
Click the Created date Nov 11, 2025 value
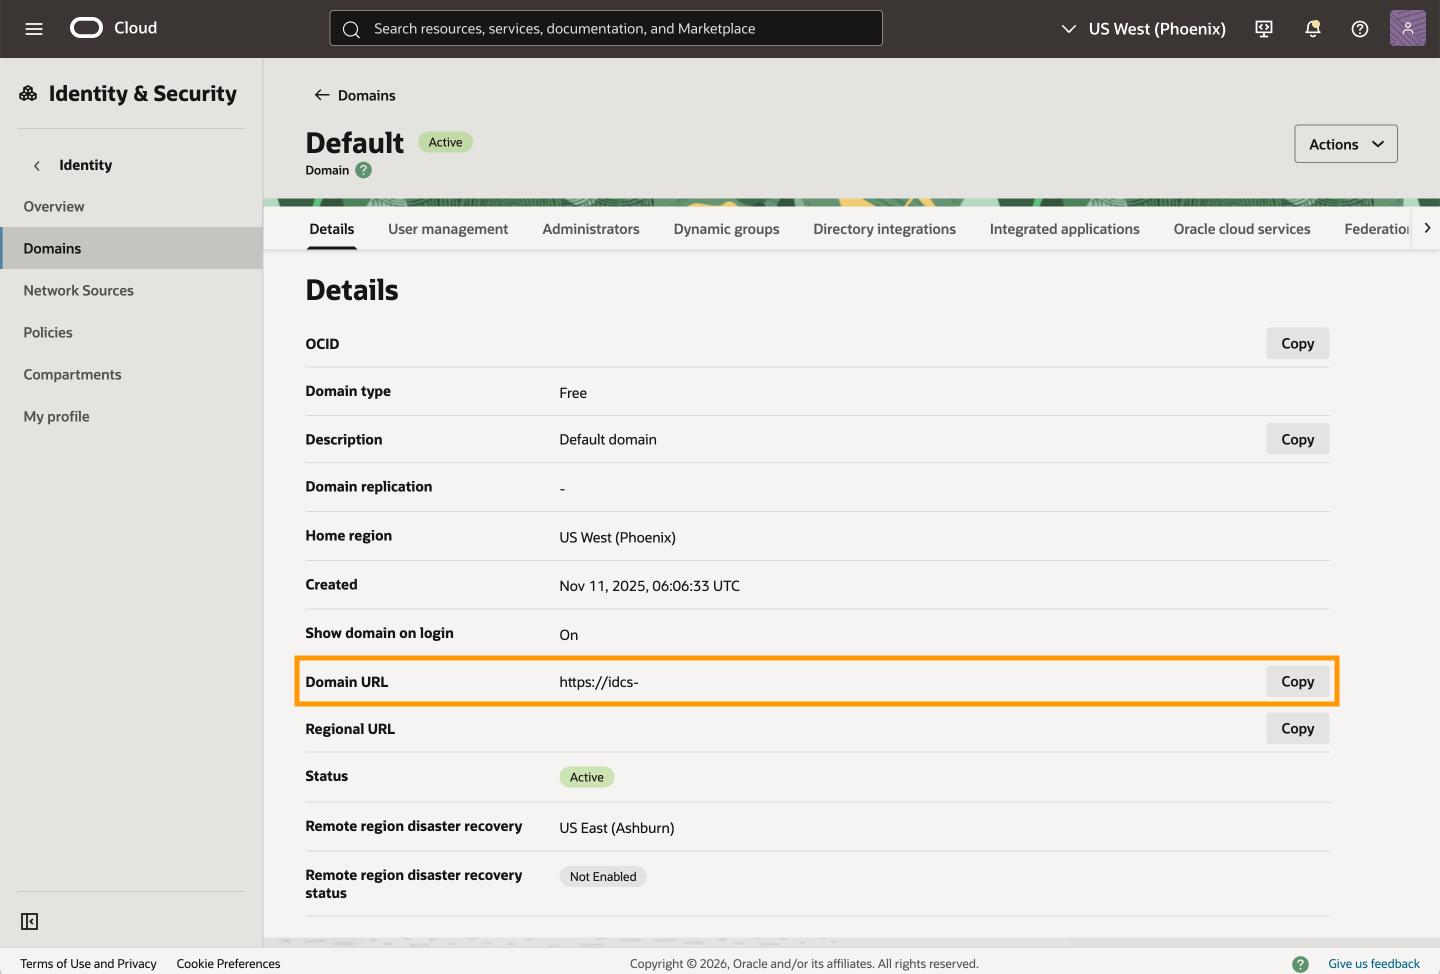pos(650,586)
